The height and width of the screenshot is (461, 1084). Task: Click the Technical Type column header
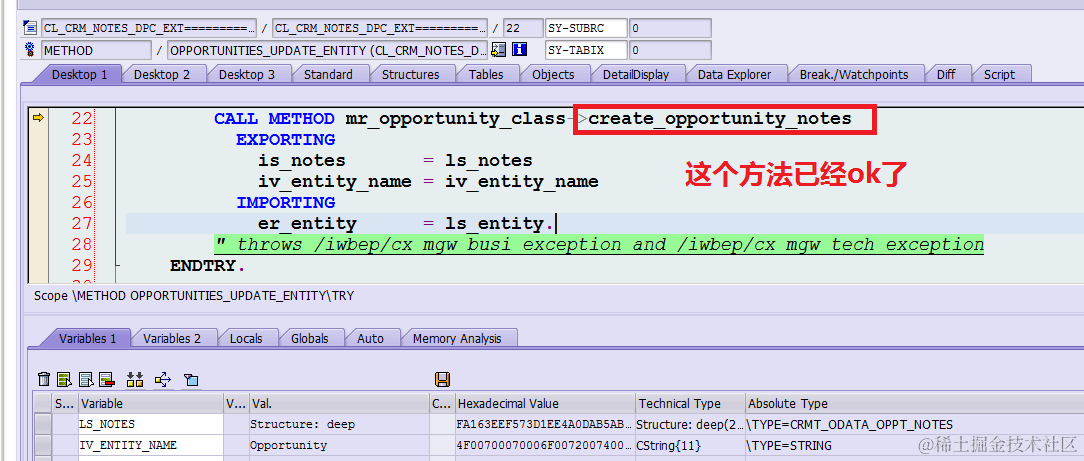[x=691, y=404]
